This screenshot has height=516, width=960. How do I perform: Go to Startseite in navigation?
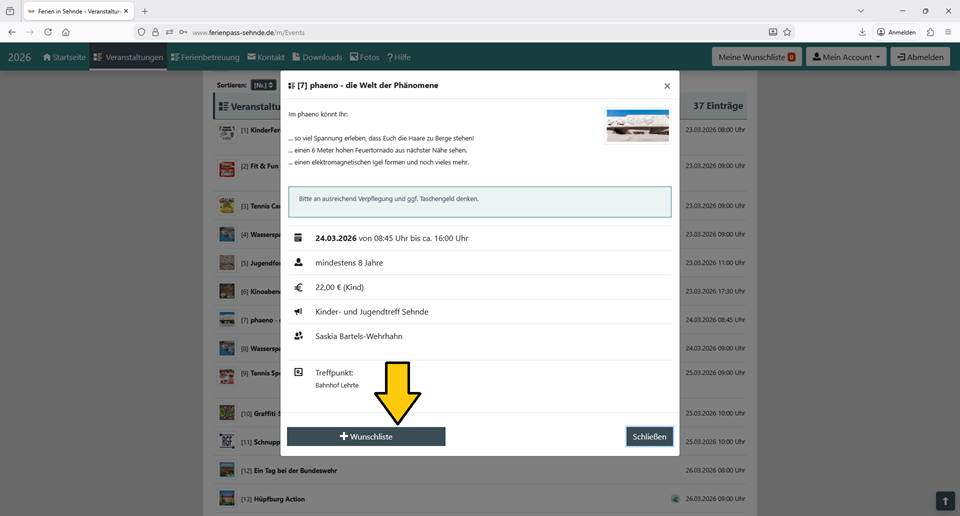[x=64, y=57]
